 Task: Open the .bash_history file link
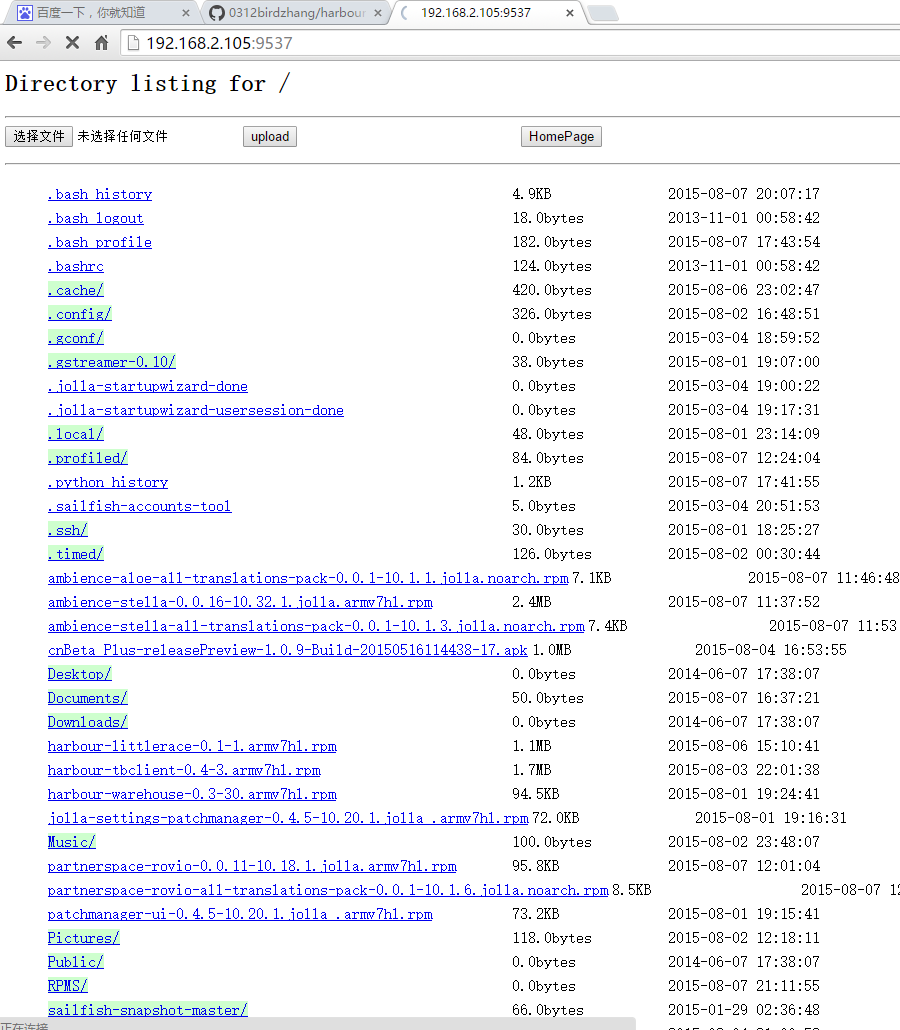click(x=100, y=194)
